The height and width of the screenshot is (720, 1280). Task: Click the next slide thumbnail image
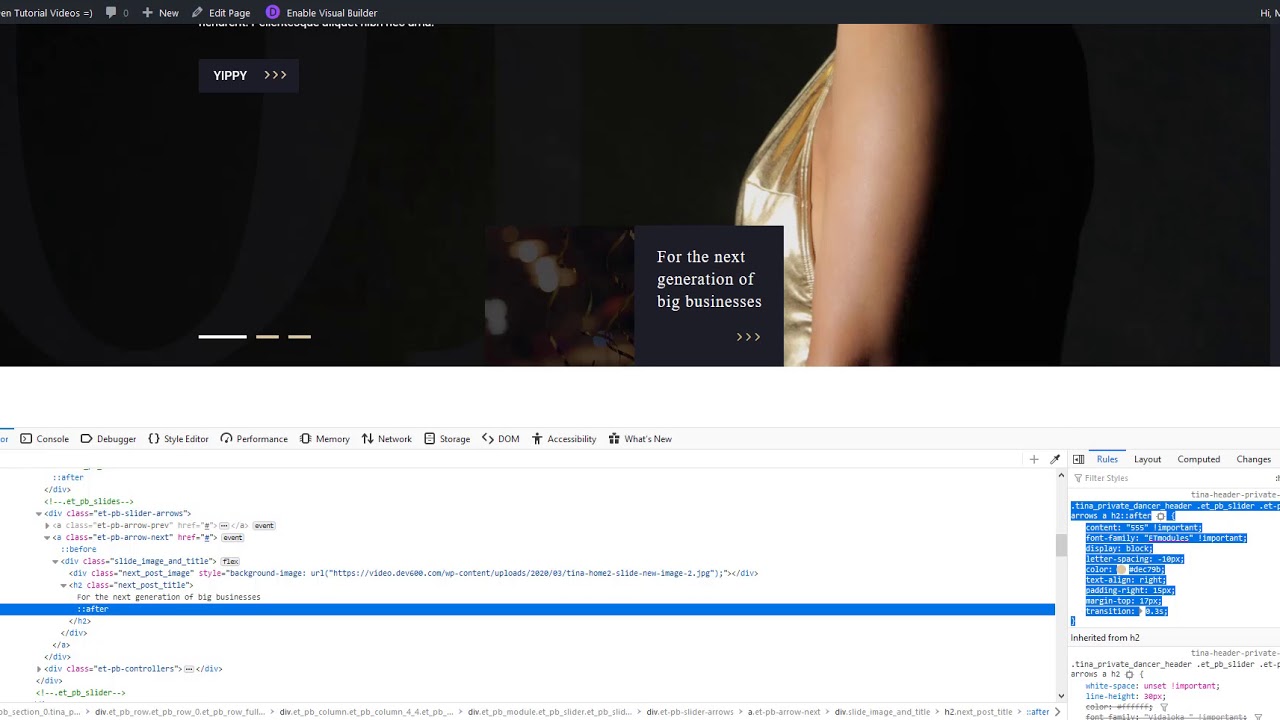coord(559,296)
